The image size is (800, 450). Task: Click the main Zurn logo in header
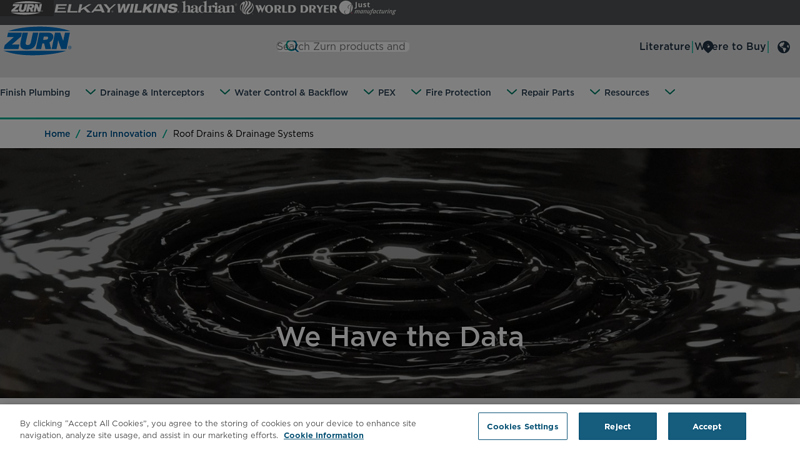click(x=36, y=41)
